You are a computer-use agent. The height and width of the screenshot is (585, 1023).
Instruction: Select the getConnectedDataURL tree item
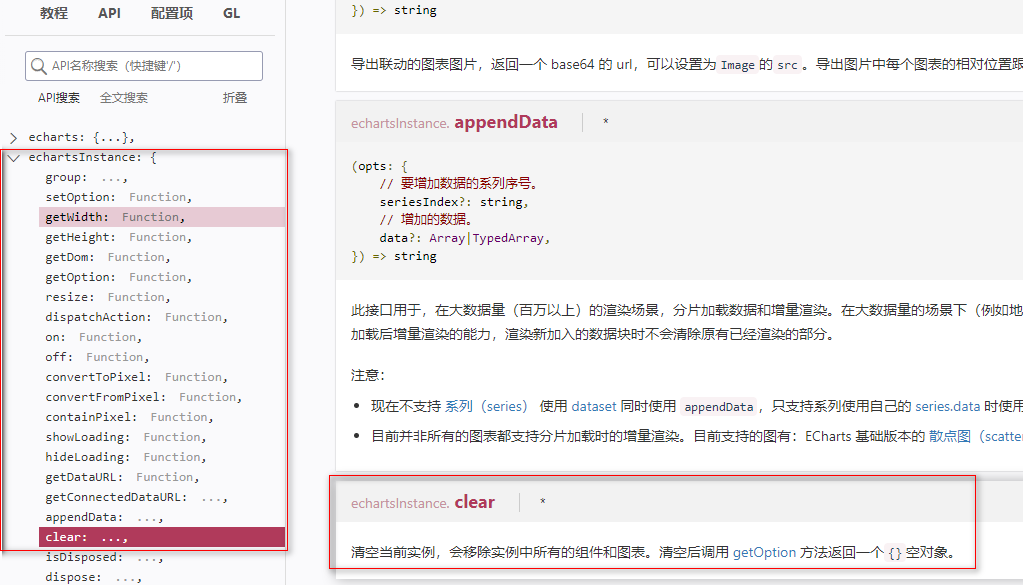point(162,498)
